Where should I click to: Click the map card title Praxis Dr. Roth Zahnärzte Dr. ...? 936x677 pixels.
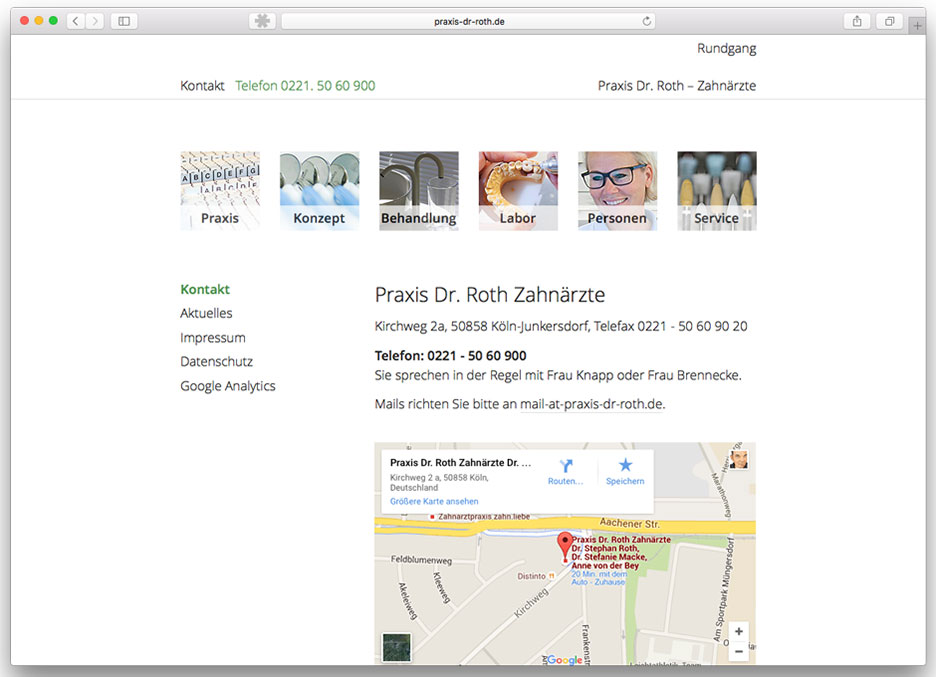pos(460,463)
